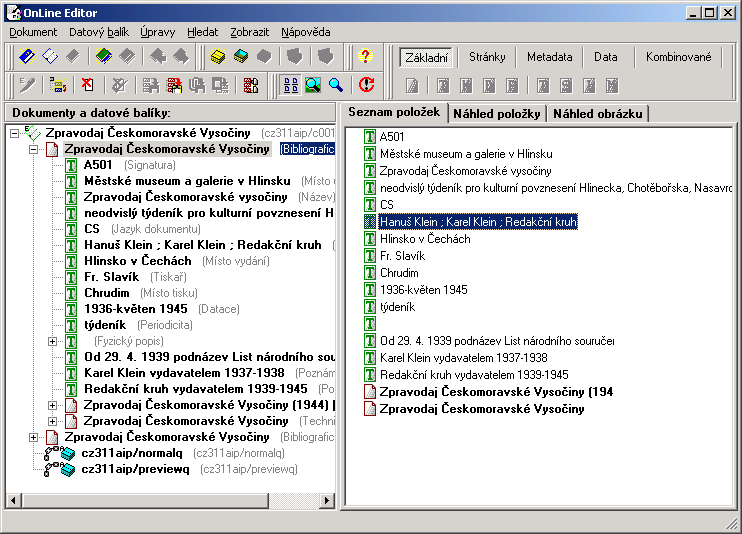Viewport: 742px width, 534px height.
Task: Click the T icon beside A501 in right list
Action: pyautogui.click(x=370, y=137)
